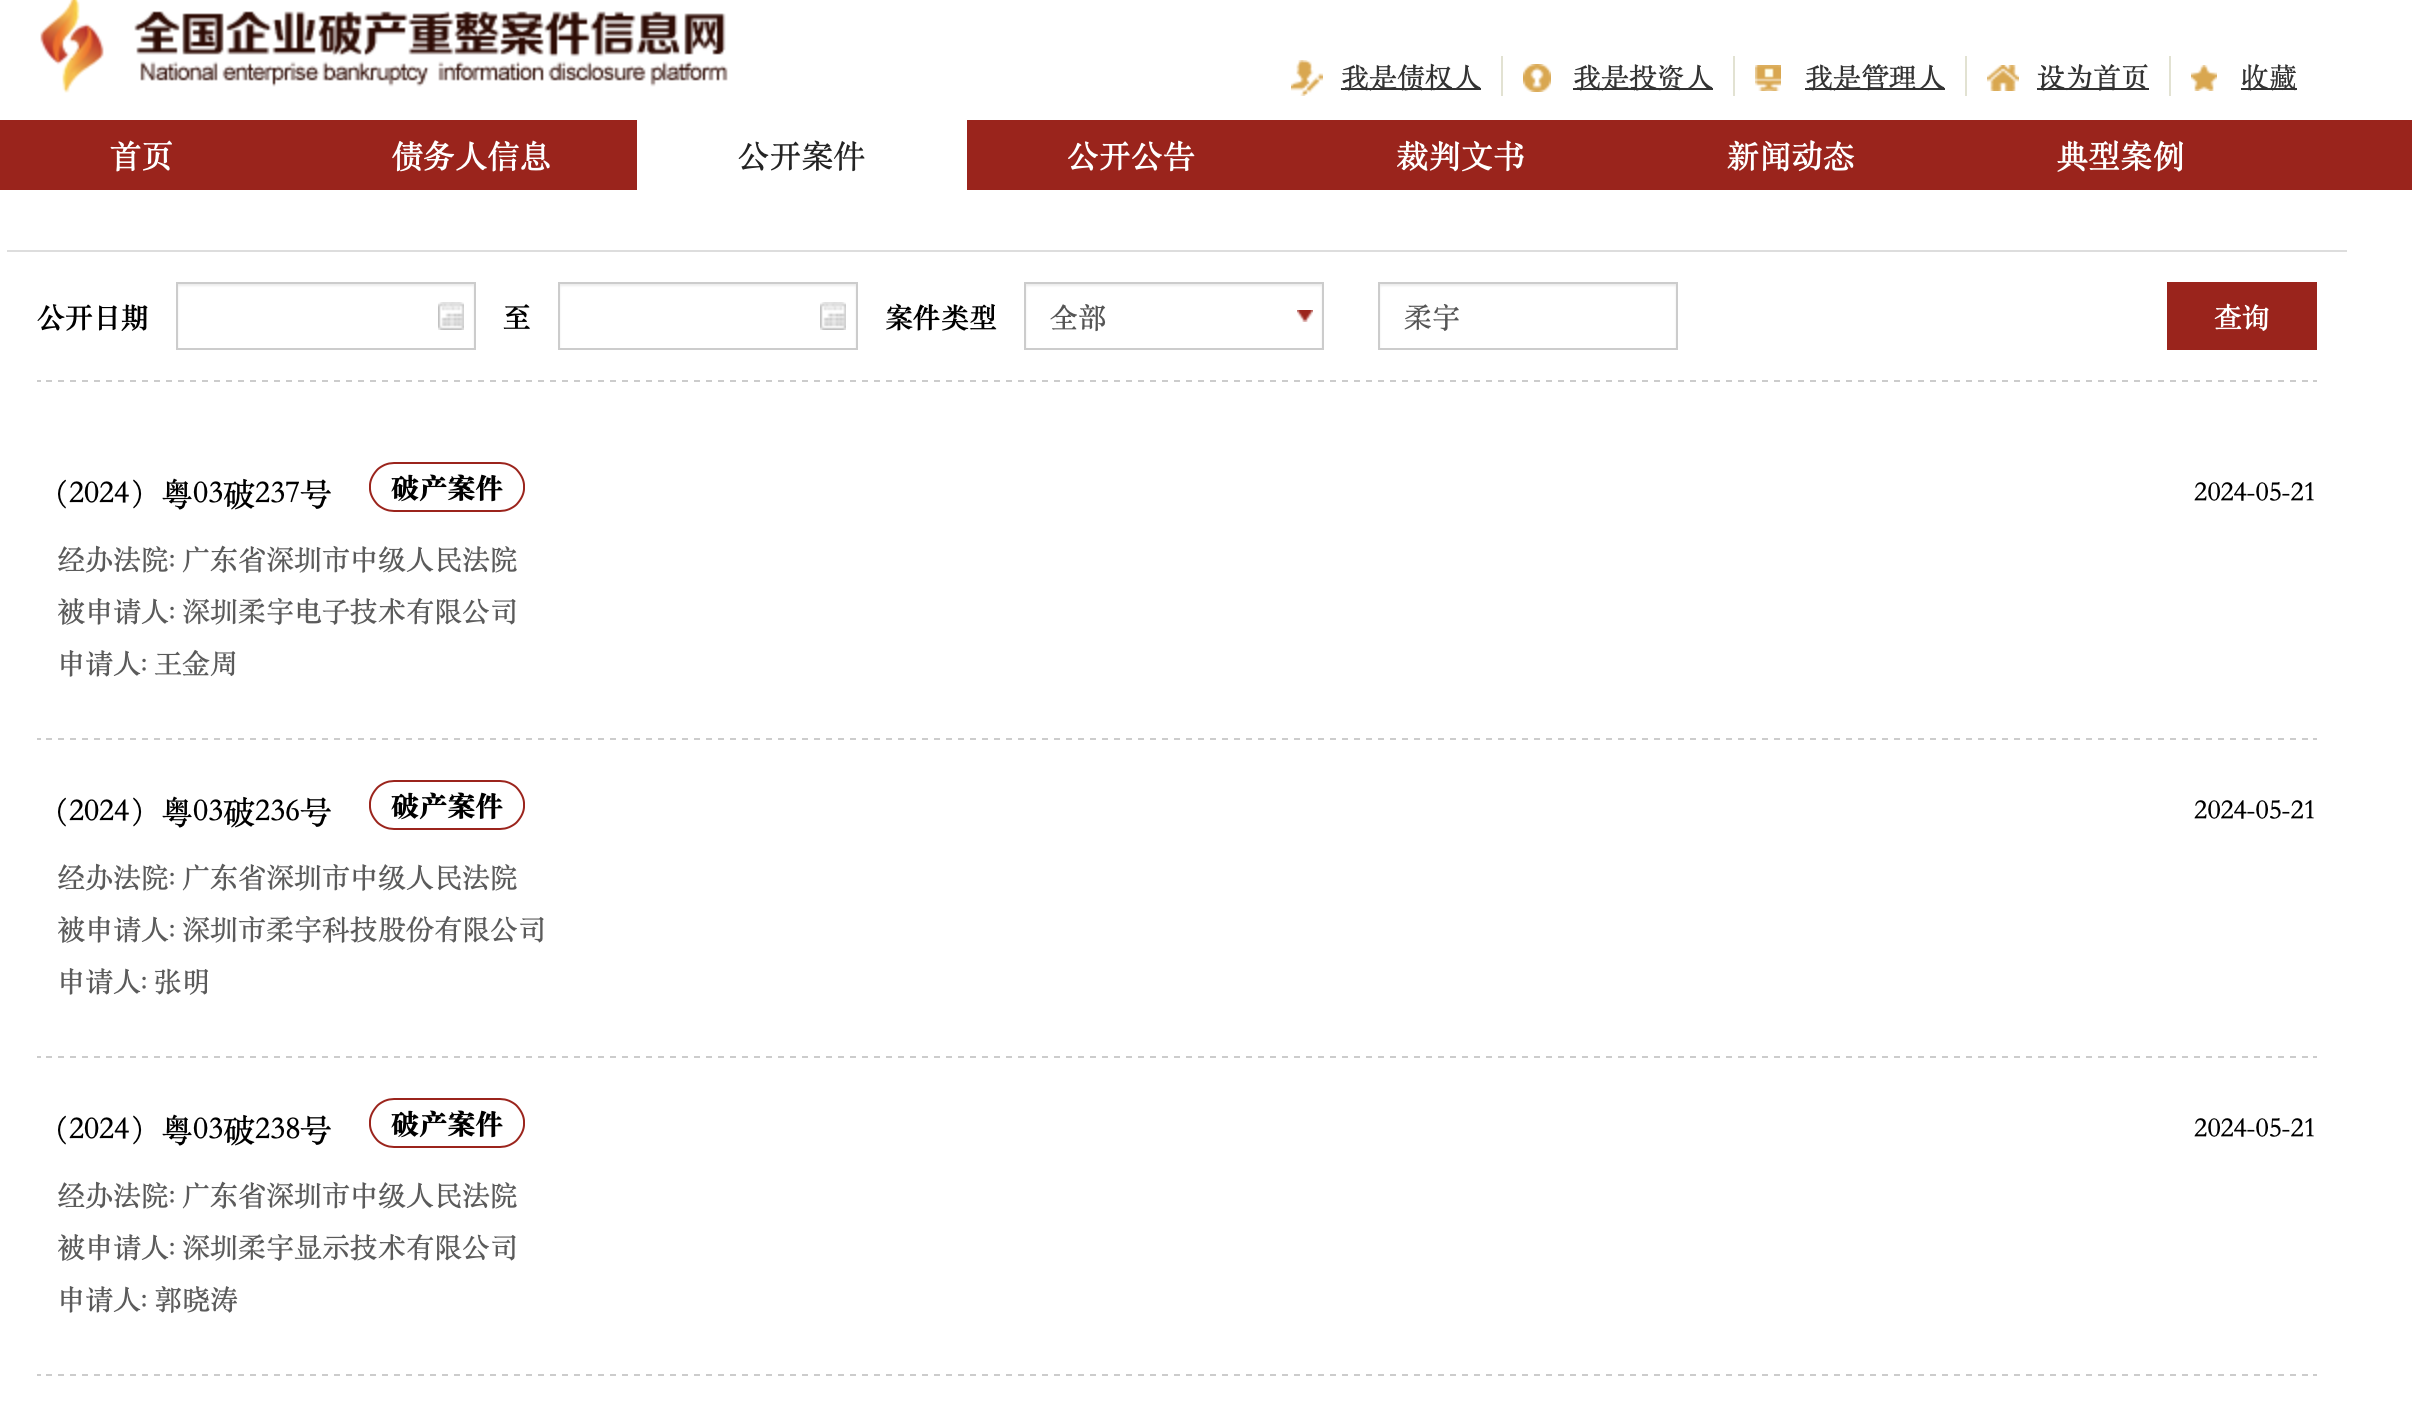This screenshot has width=2412, height=1402.
Task: Click the creditor icon beside 我是债权人
Action: pyautogui.click(x=1306, y=77)
